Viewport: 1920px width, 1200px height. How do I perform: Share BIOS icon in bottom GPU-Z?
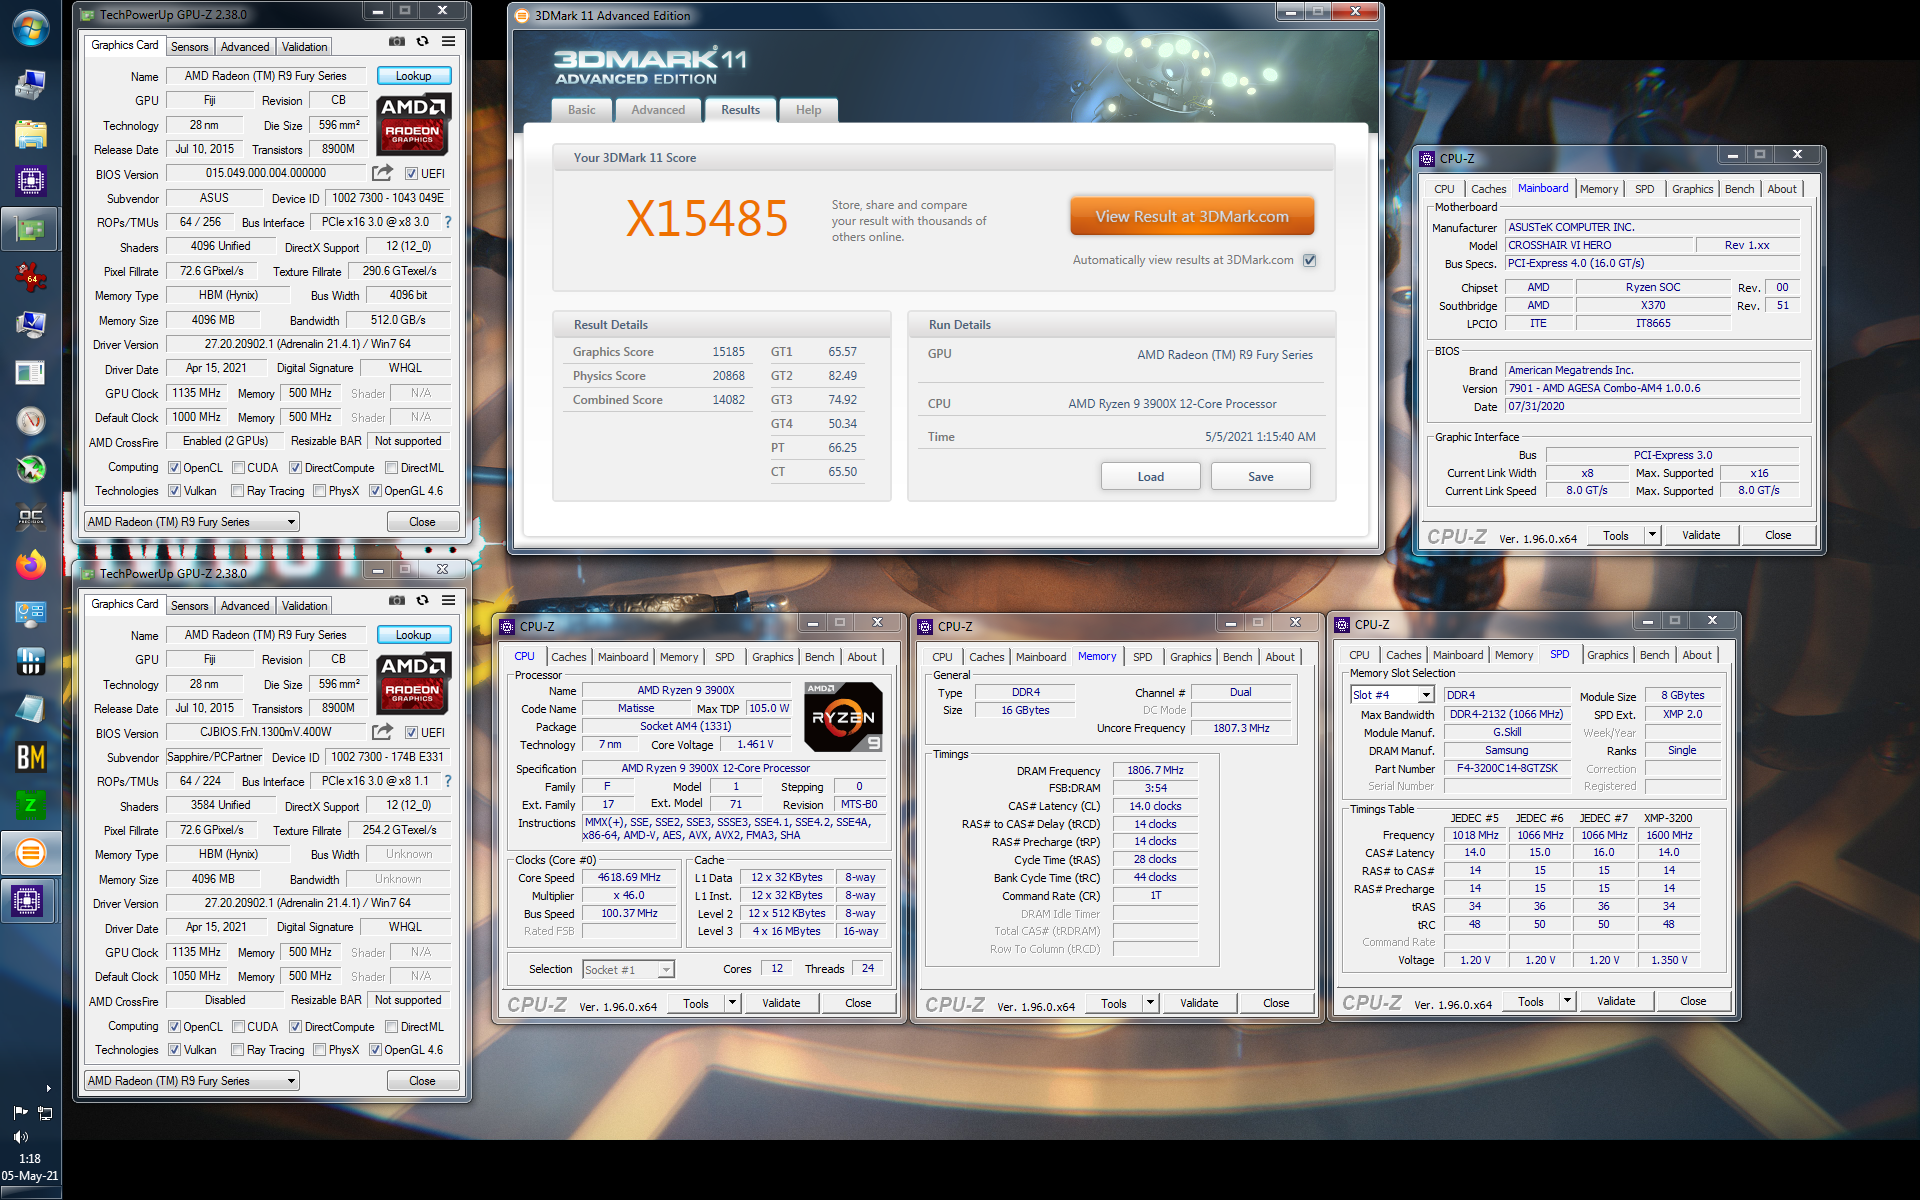pyautogui.click(x=382, y=732)
